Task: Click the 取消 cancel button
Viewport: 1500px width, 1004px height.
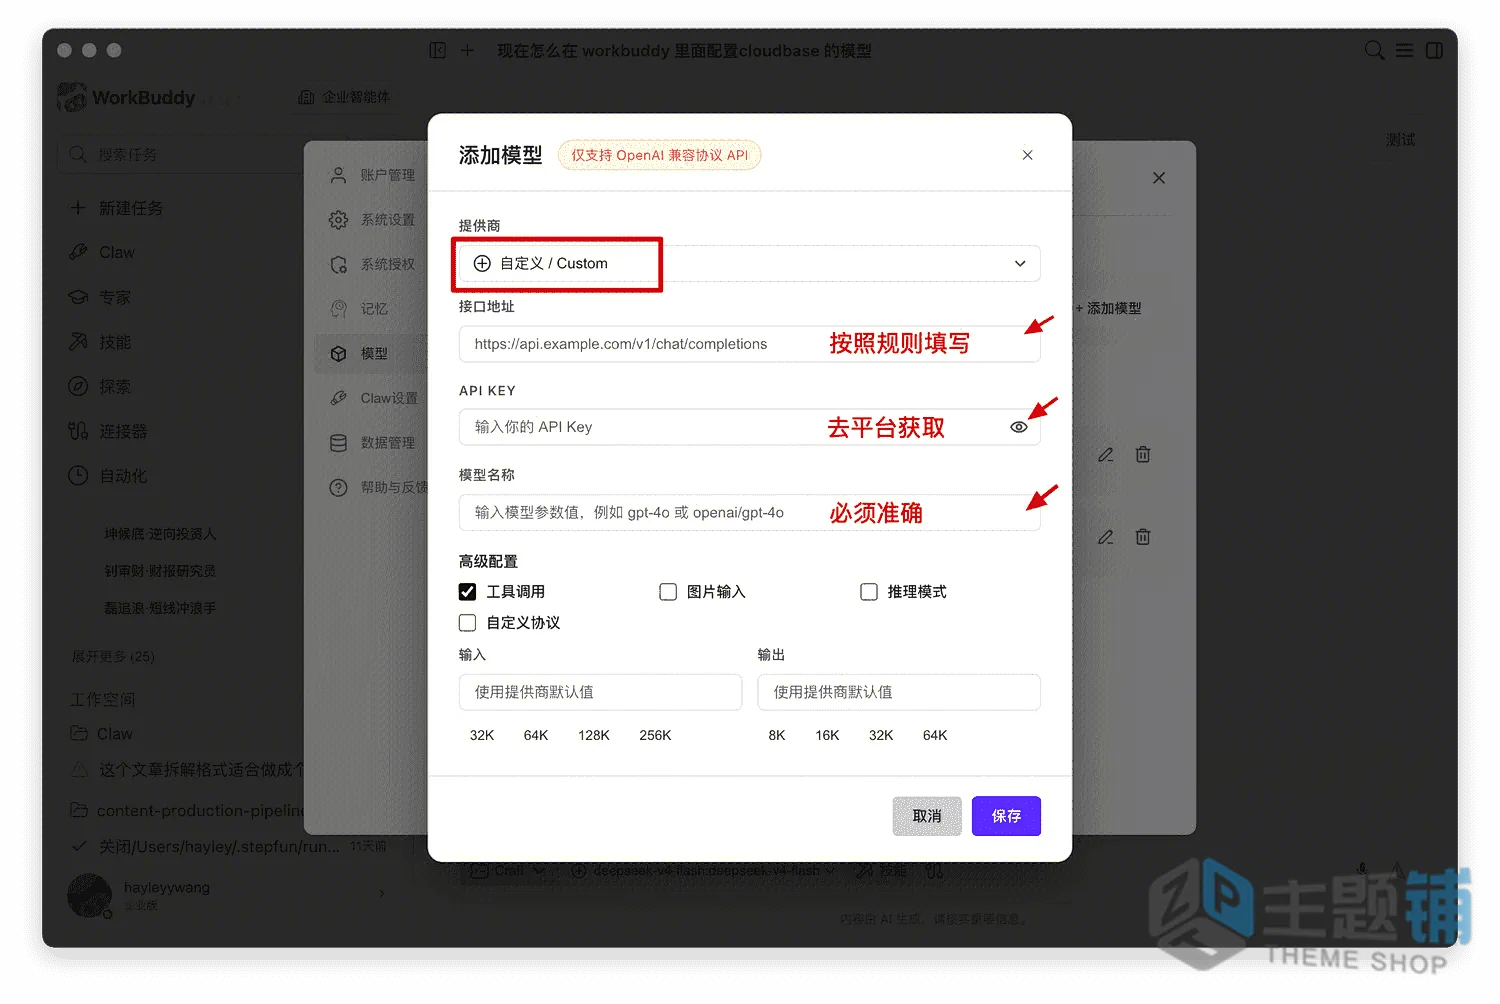Action: click(x=927, y=816)
